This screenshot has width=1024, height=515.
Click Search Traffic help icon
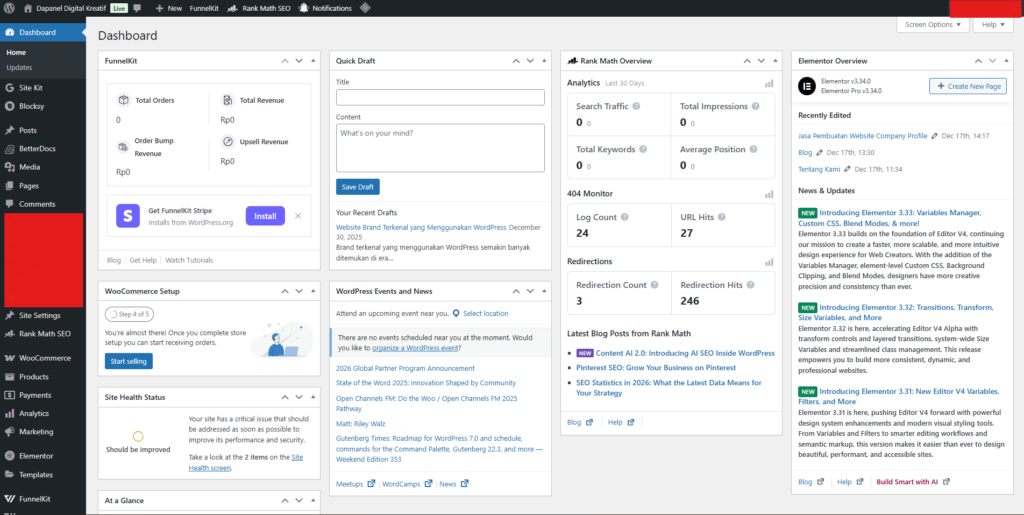[x=636, y=106]
